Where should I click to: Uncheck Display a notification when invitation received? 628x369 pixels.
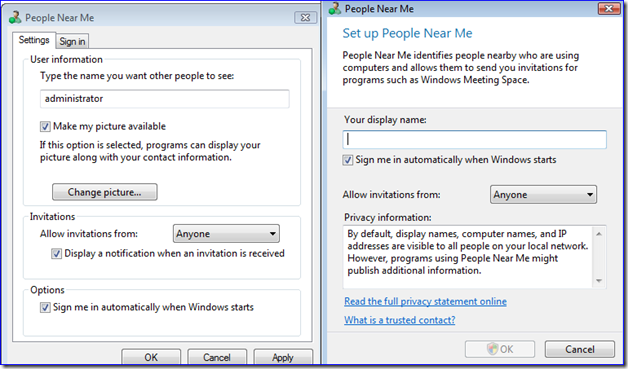tap(56, 254)
